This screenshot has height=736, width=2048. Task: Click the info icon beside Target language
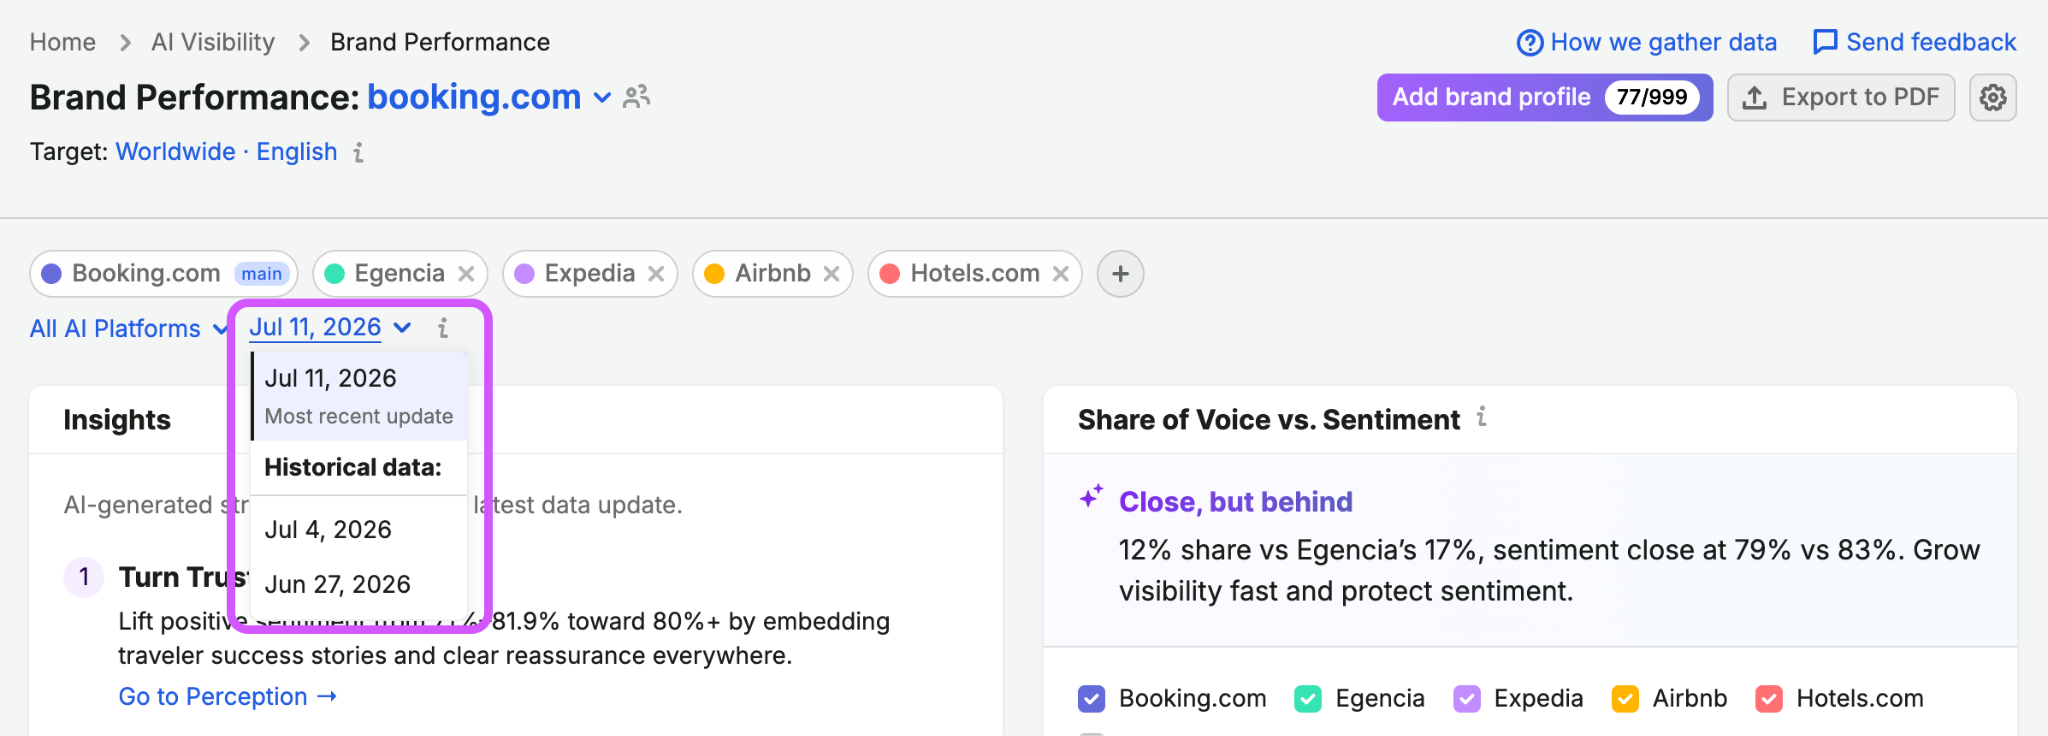pyautogui.click(x=358, y=152)
